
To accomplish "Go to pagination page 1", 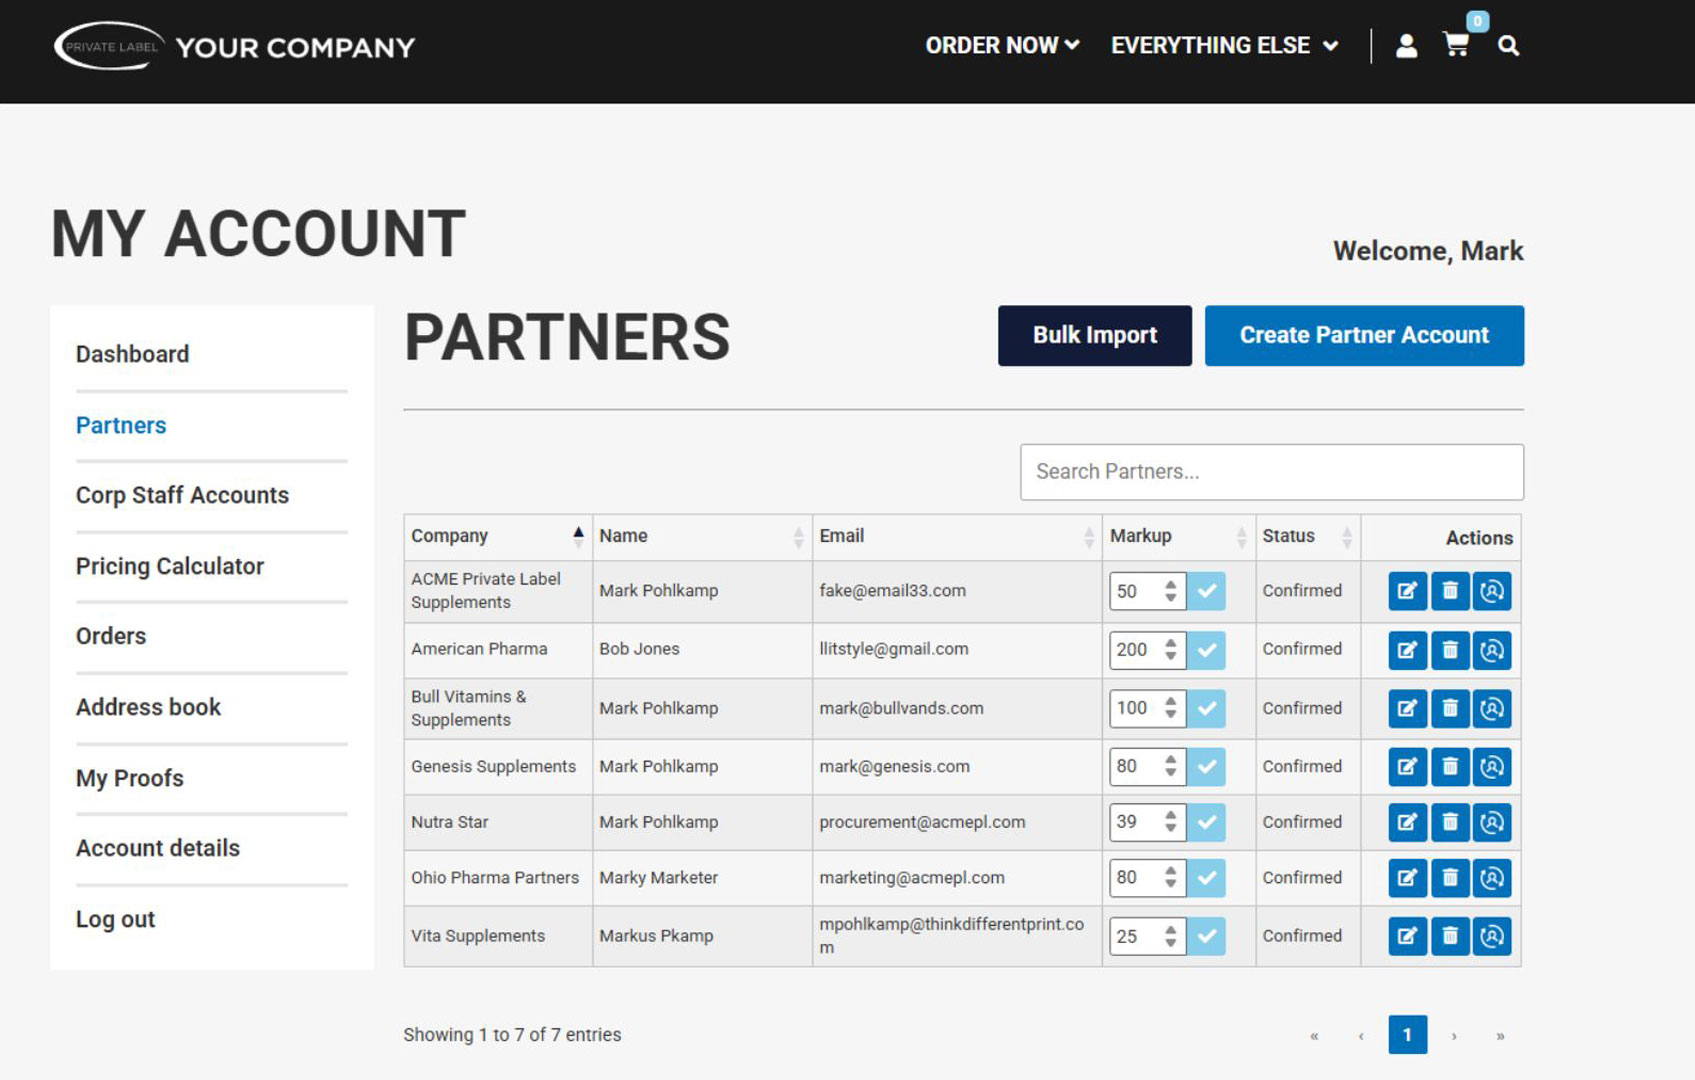I will point(1407,1035).
